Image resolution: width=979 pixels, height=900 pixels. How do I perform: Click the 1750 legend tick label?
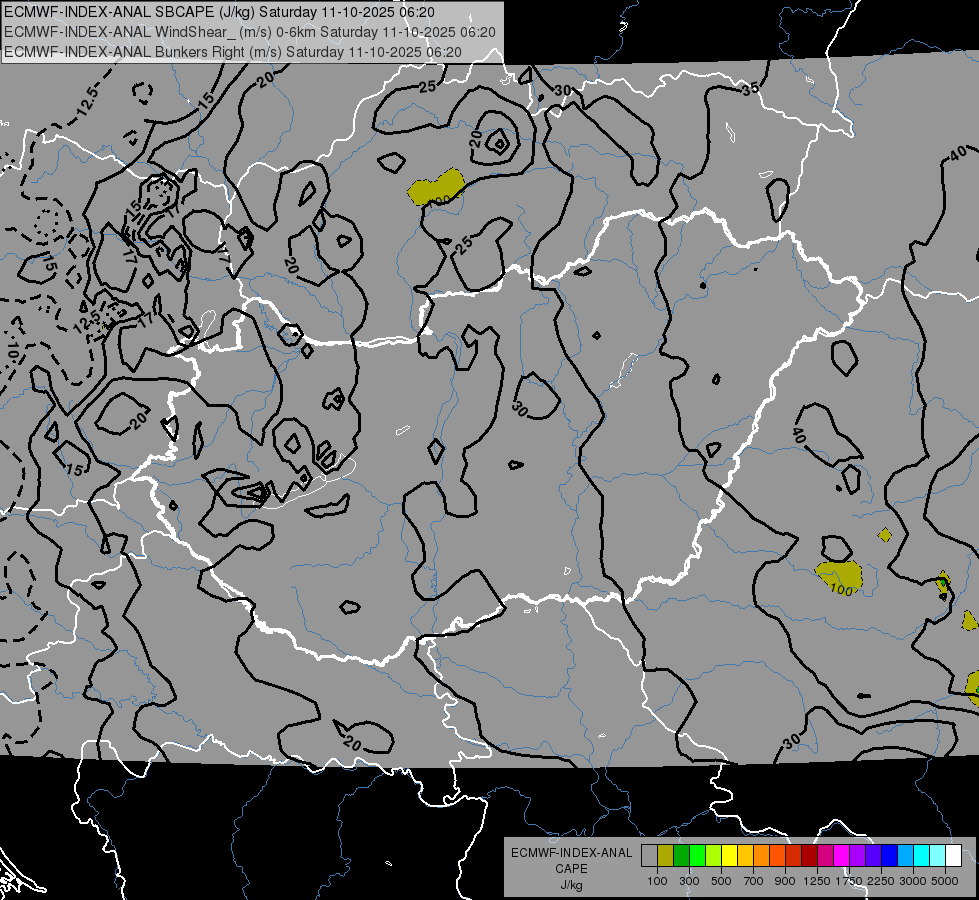[850, 881]
